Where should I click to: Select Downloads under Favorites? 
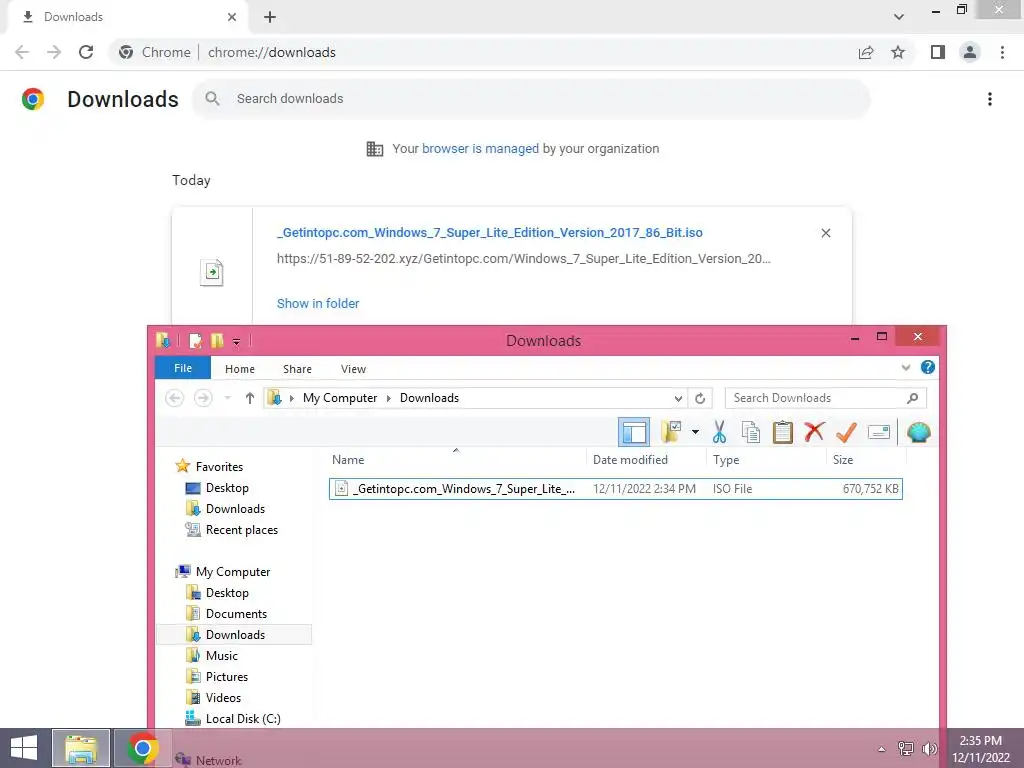pyautogui.click(x=235, y=509)
